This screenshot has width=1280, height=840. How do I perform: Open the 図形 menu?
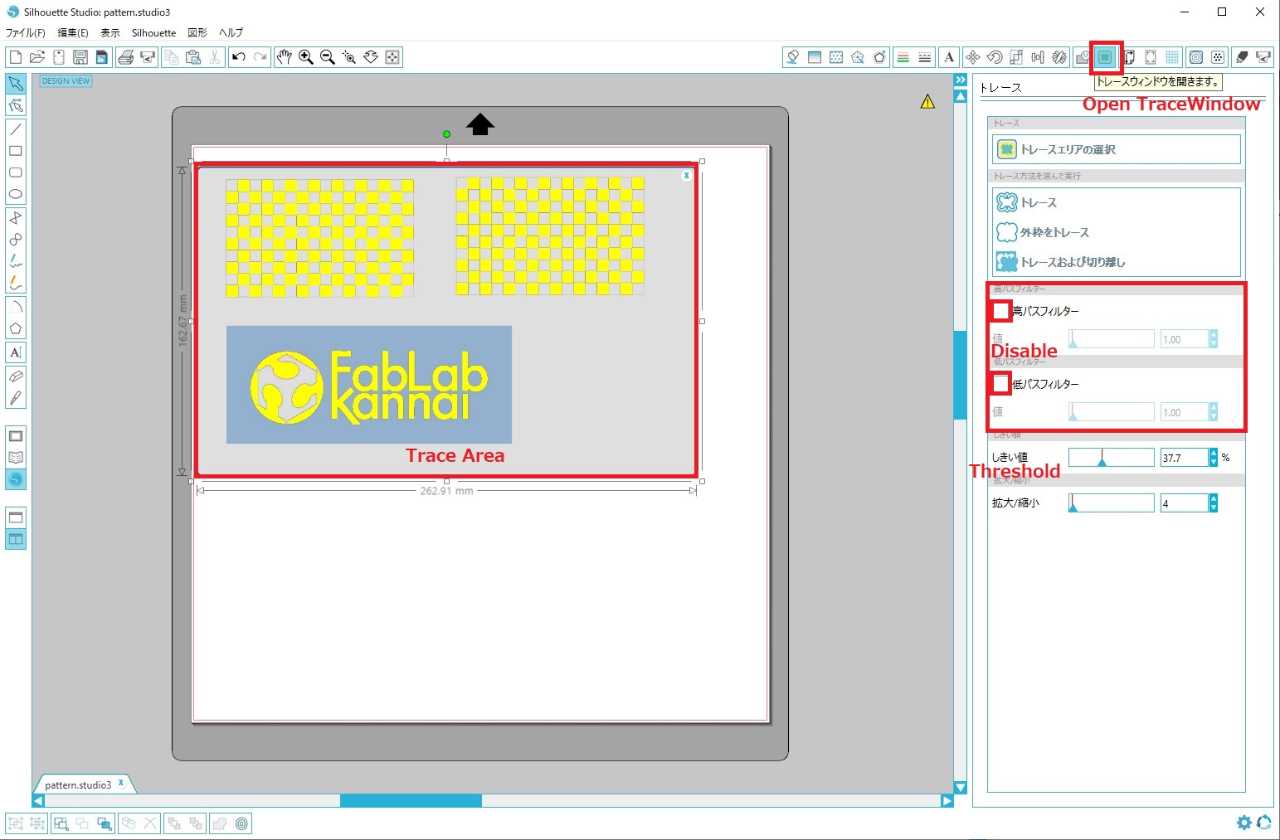[x=197, y=33]
